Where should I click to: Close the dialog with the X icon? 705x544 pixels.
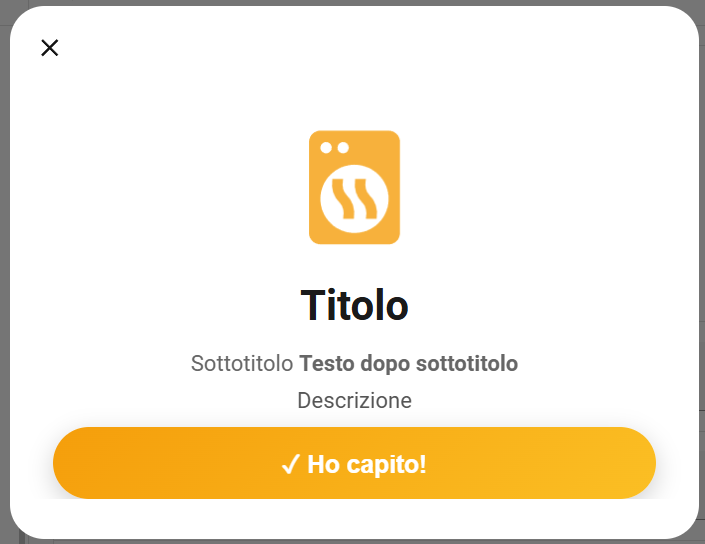49,48
